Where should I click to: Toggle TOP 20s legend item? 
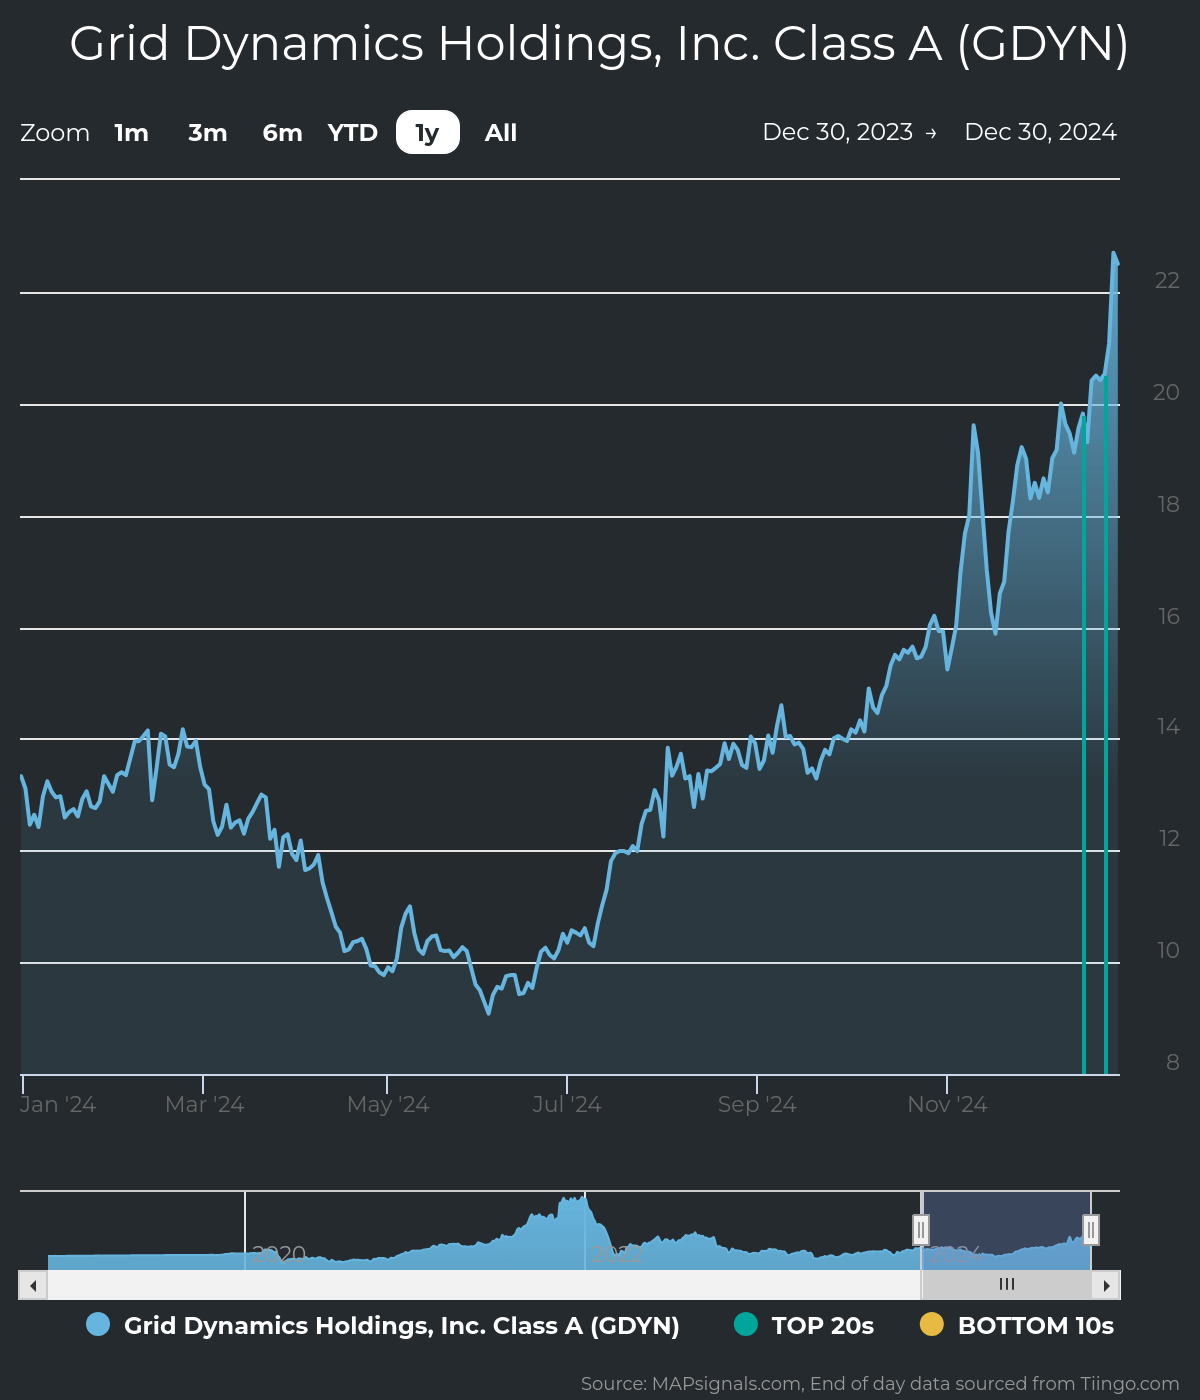coord(804,1325)
